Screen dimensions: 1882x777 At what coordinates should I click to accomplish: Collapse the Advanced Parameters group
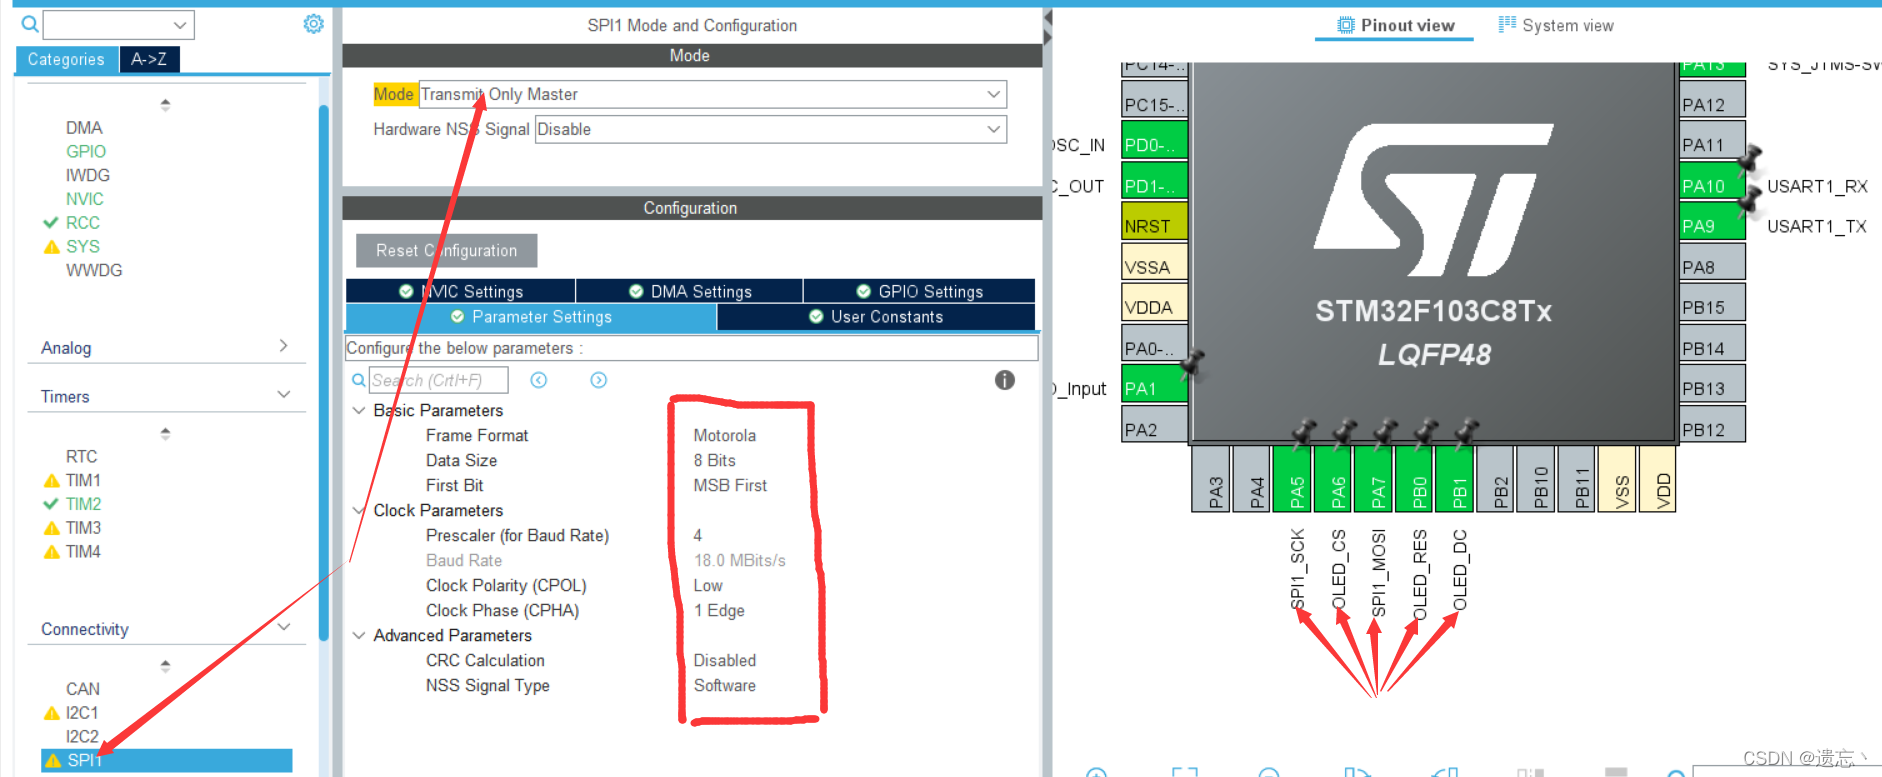[359, 635]
